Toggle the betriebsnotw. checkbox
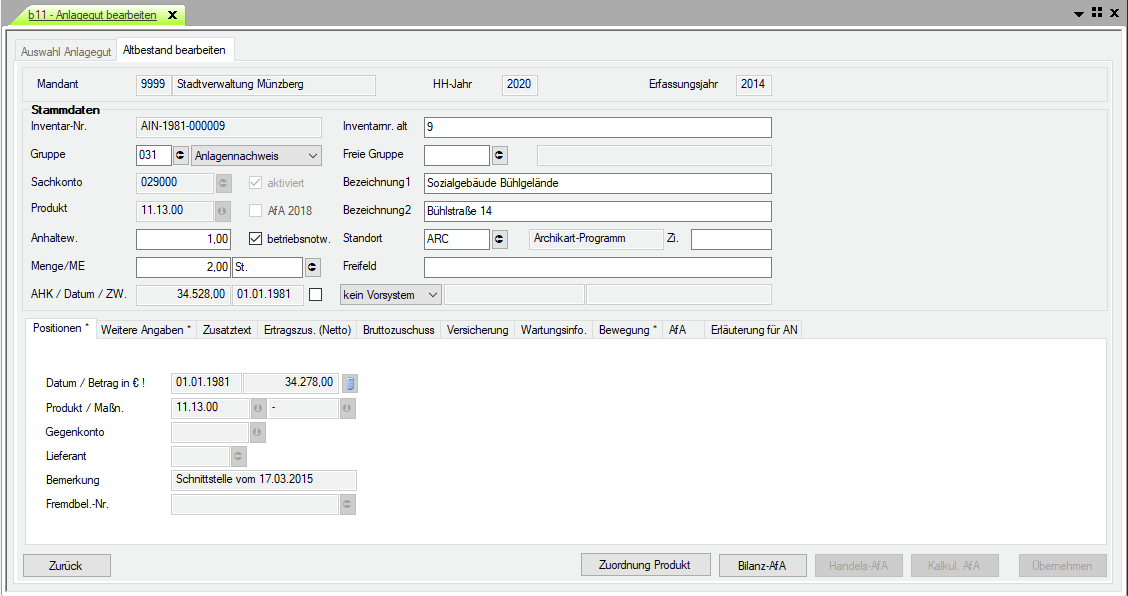 coord(256,239)
